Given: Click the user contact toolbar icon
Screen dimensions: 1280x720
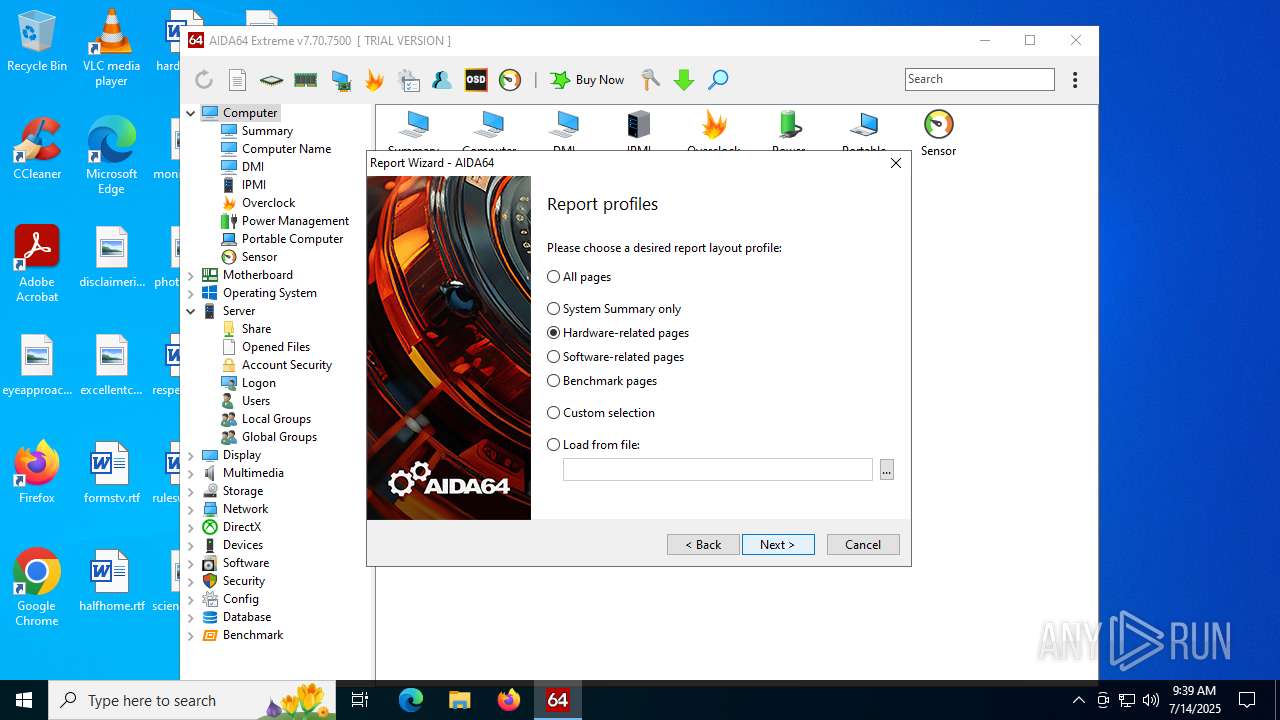Looking at the screenshot, I should click(442, 80).
